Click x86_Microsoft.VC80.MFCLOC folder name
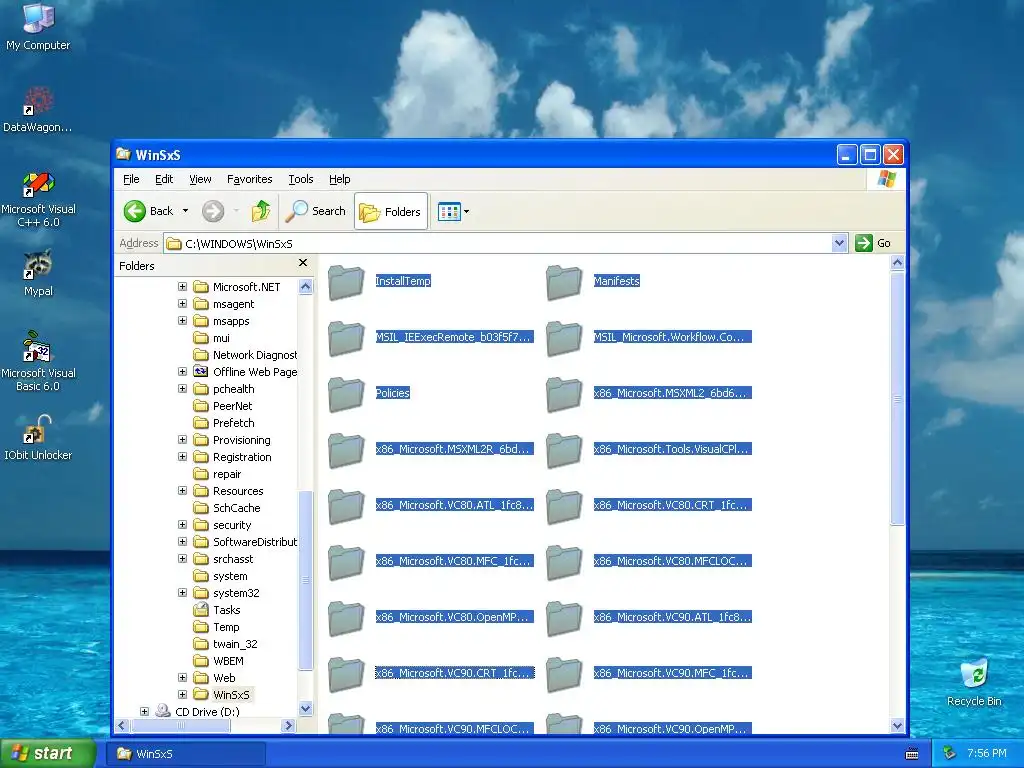1024x768 pixels. pyautogui.click(x=673, y=560)
